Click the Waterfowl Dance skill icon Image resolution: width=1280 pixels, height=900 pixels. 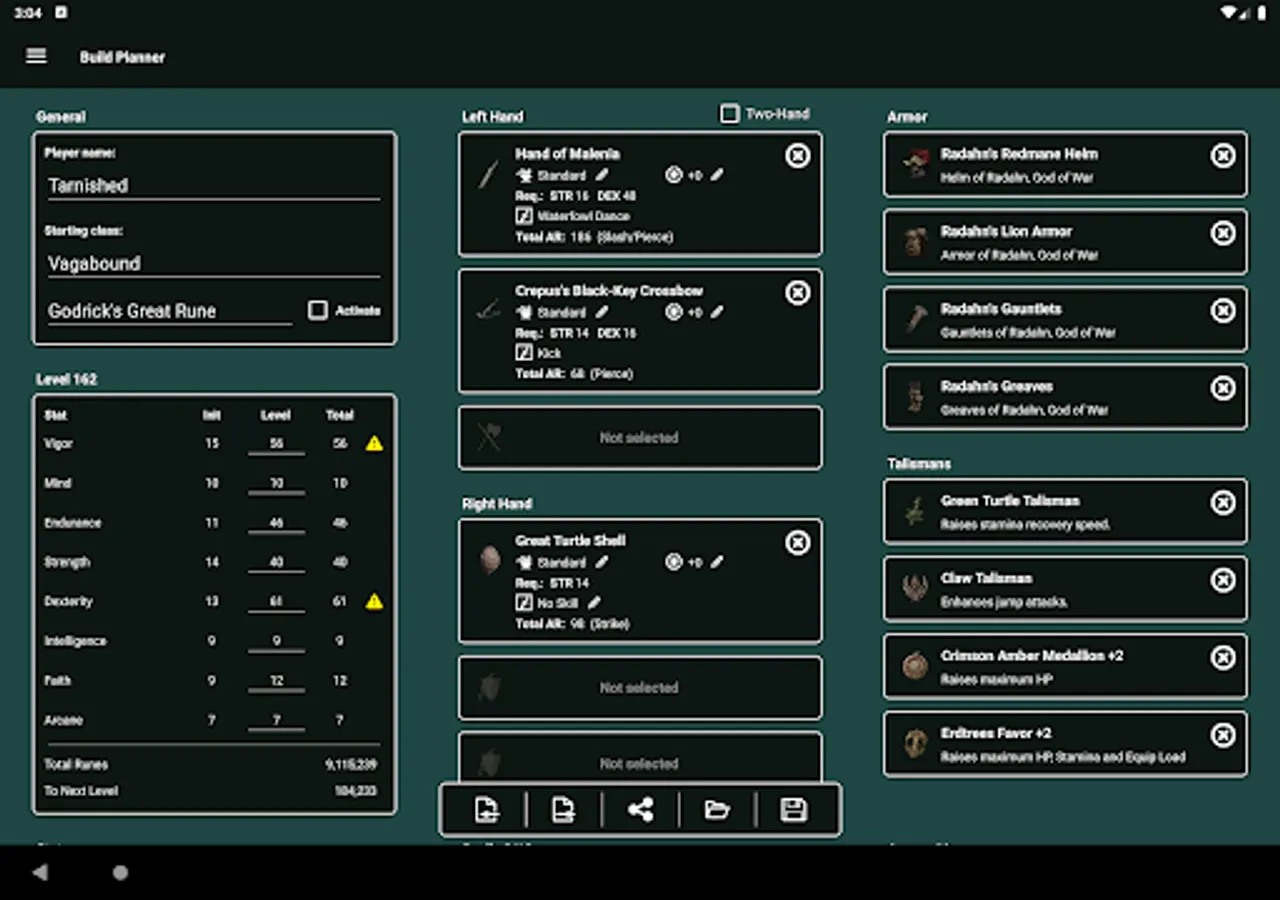[523, 216]
